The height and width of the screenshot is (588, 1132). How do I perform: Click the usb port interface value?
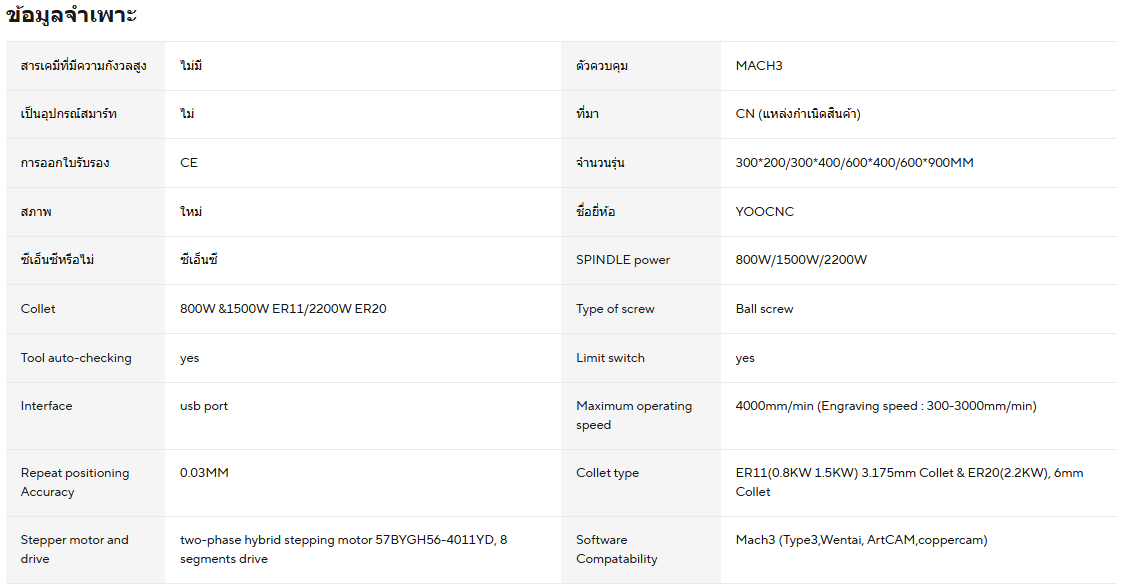coord(204,406)
